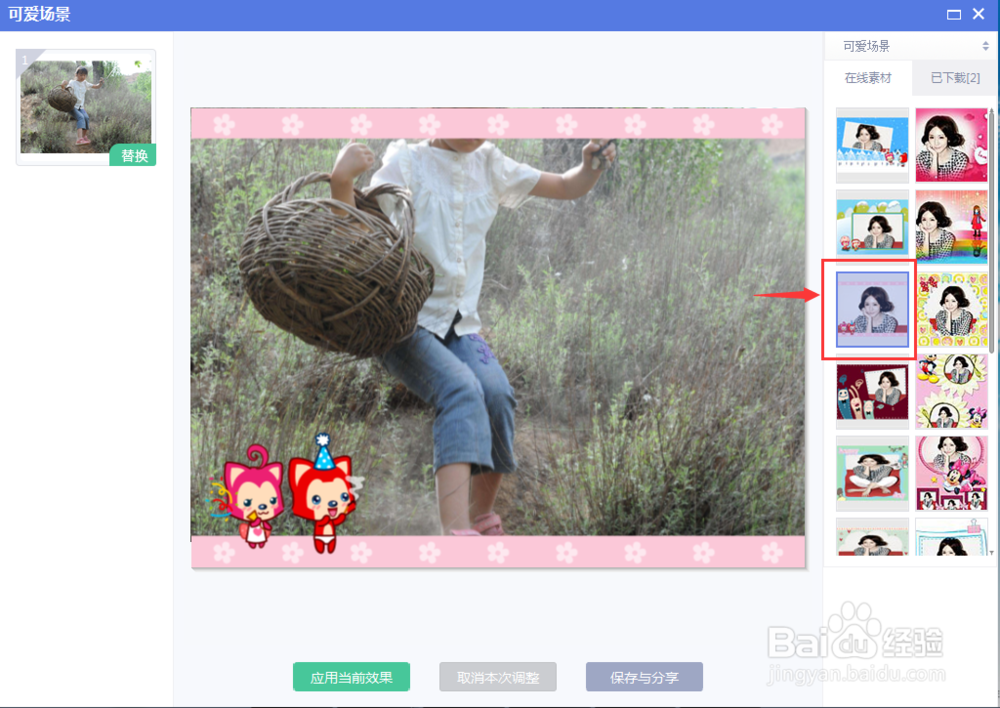
Task: Click the 应用当前效果 button
Action: coord(351,677)
